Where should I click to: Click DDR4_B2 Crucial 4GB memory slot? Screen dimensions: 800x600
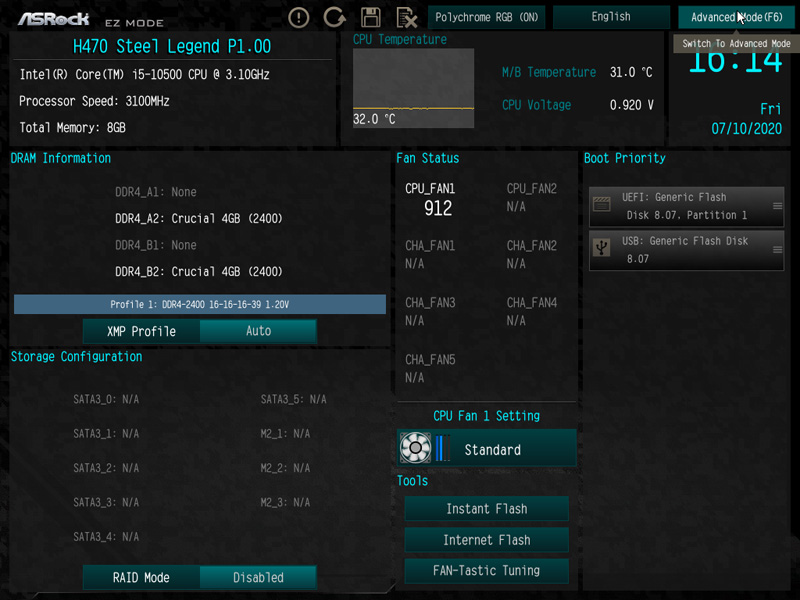[x=198, y=272]
